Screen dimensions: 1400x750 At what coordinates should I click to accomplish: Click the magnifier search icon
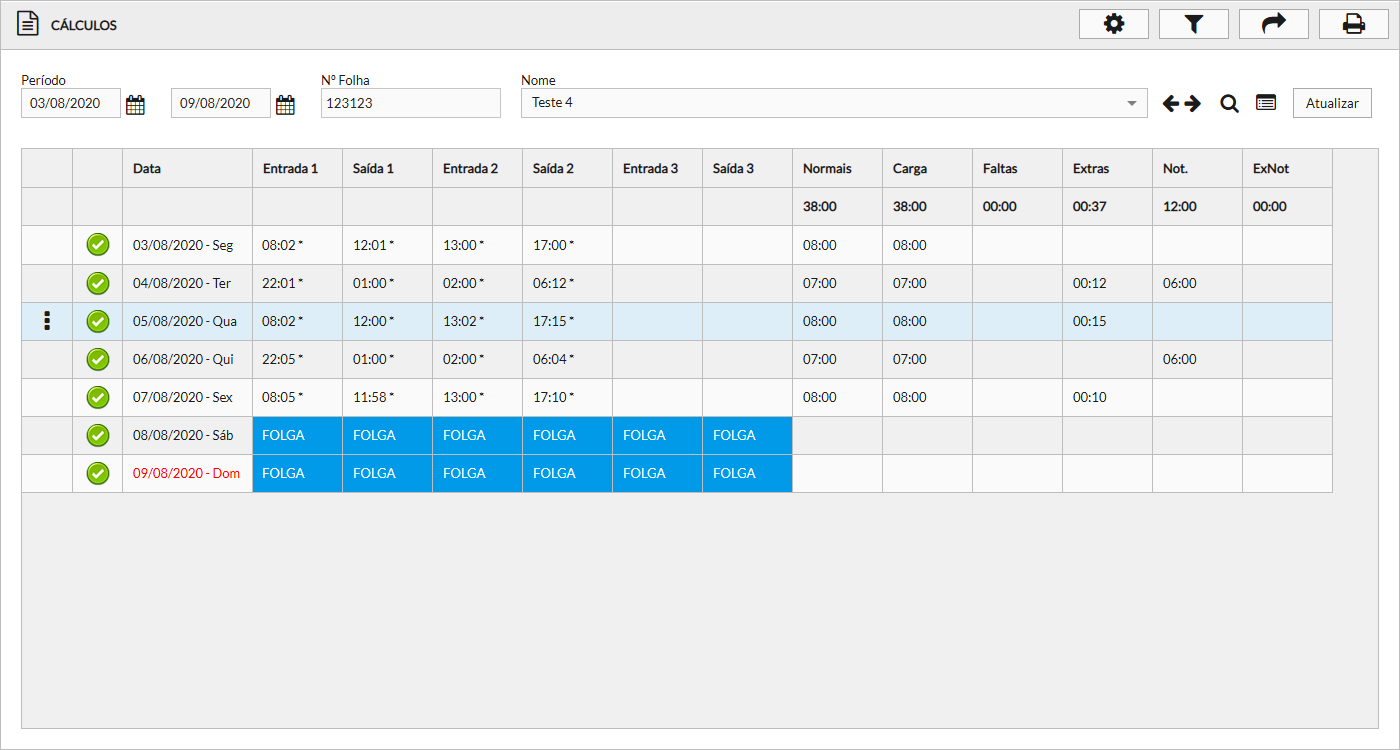(1229, 103)
